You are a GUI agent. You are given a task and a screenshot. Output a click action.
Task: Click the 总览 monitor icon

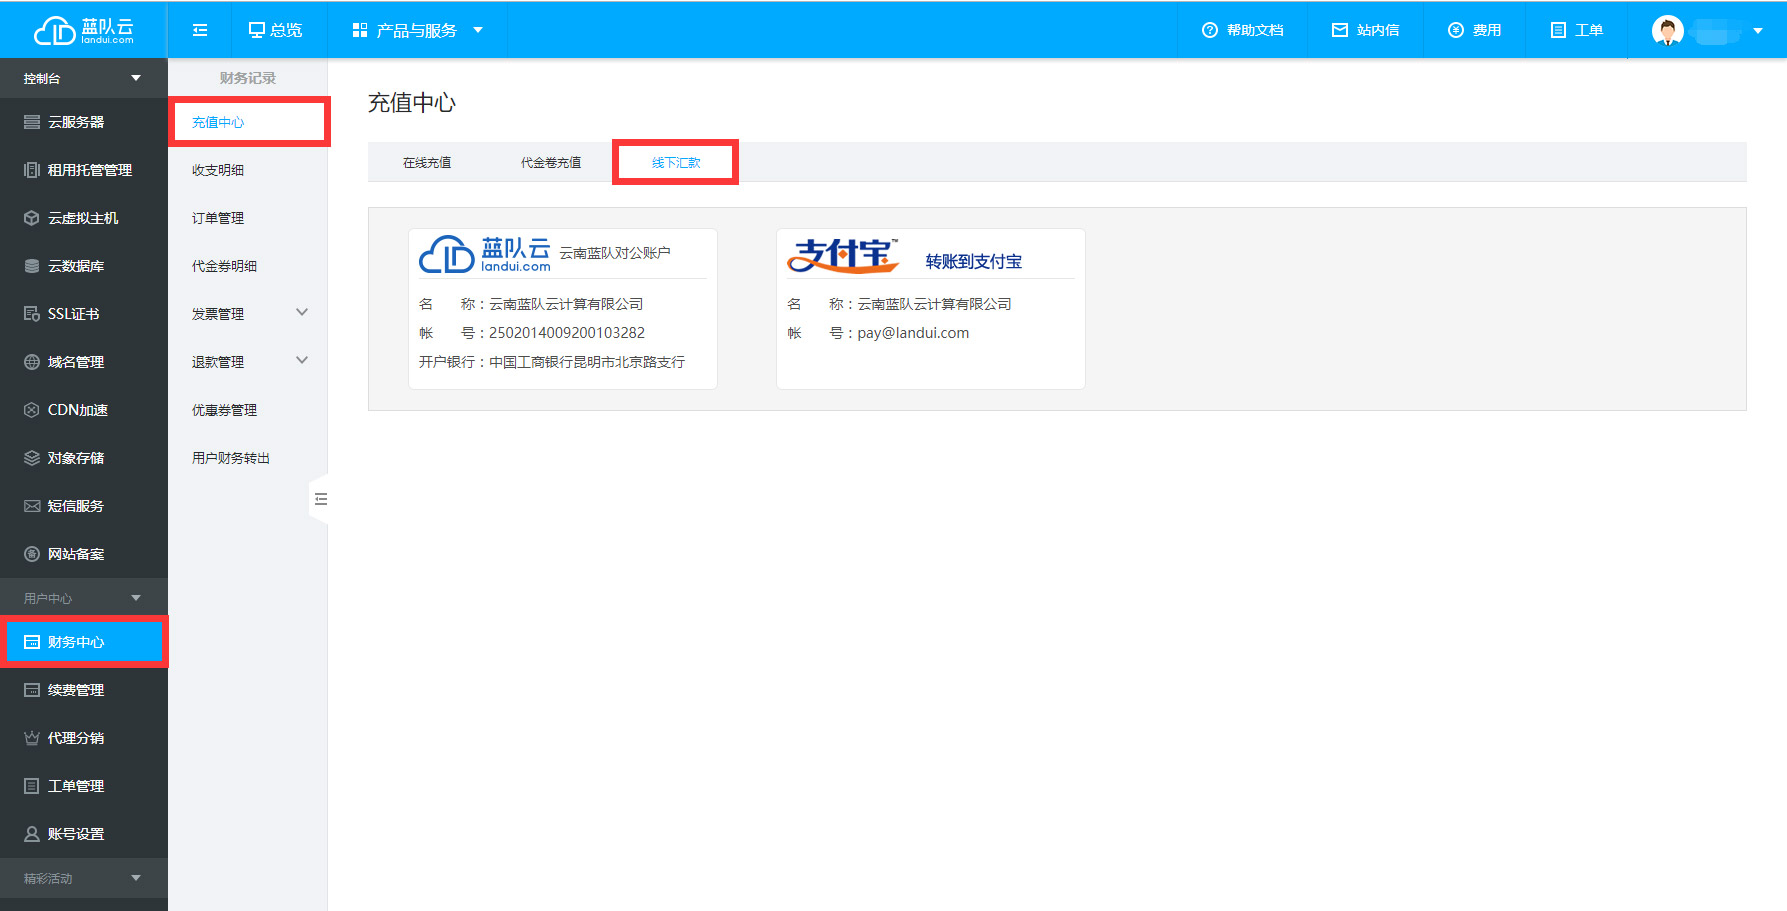257,30
